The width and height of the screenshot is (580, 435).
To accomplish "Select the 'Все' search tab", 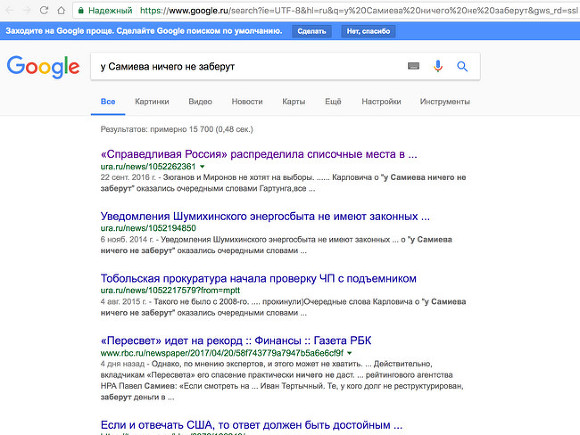I will click(x=108, y=102).
